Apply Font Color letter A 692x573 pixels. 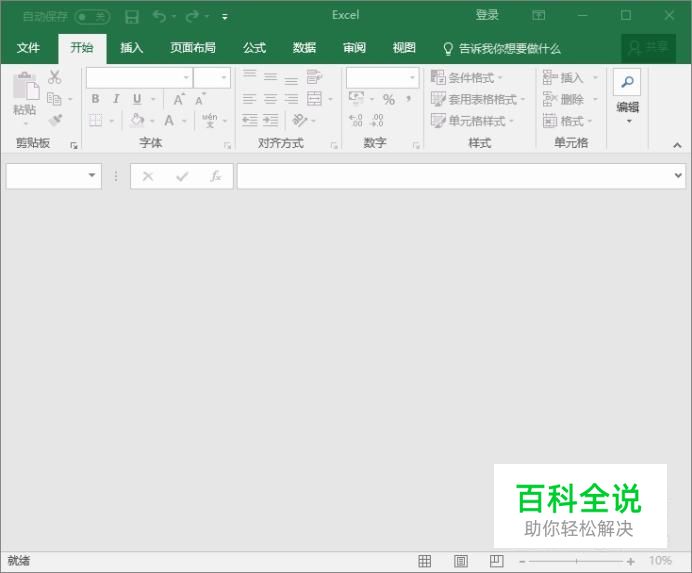(x=169, y=120)
